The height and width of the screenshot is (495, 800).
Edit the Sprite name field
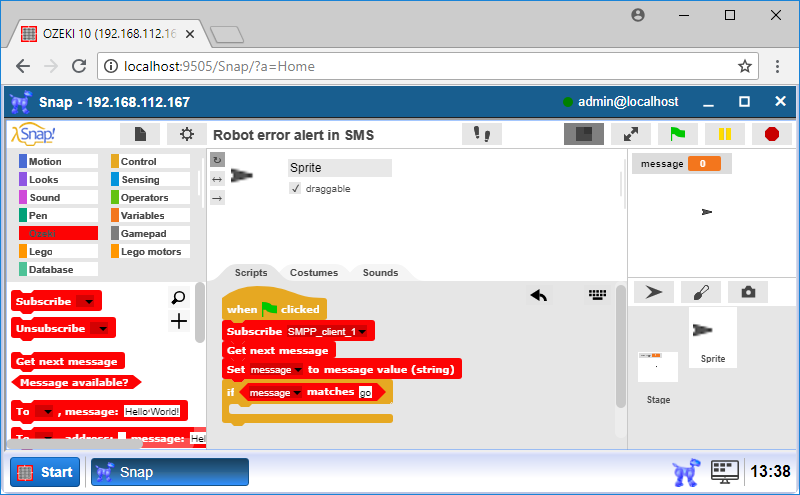pos(340,168)
